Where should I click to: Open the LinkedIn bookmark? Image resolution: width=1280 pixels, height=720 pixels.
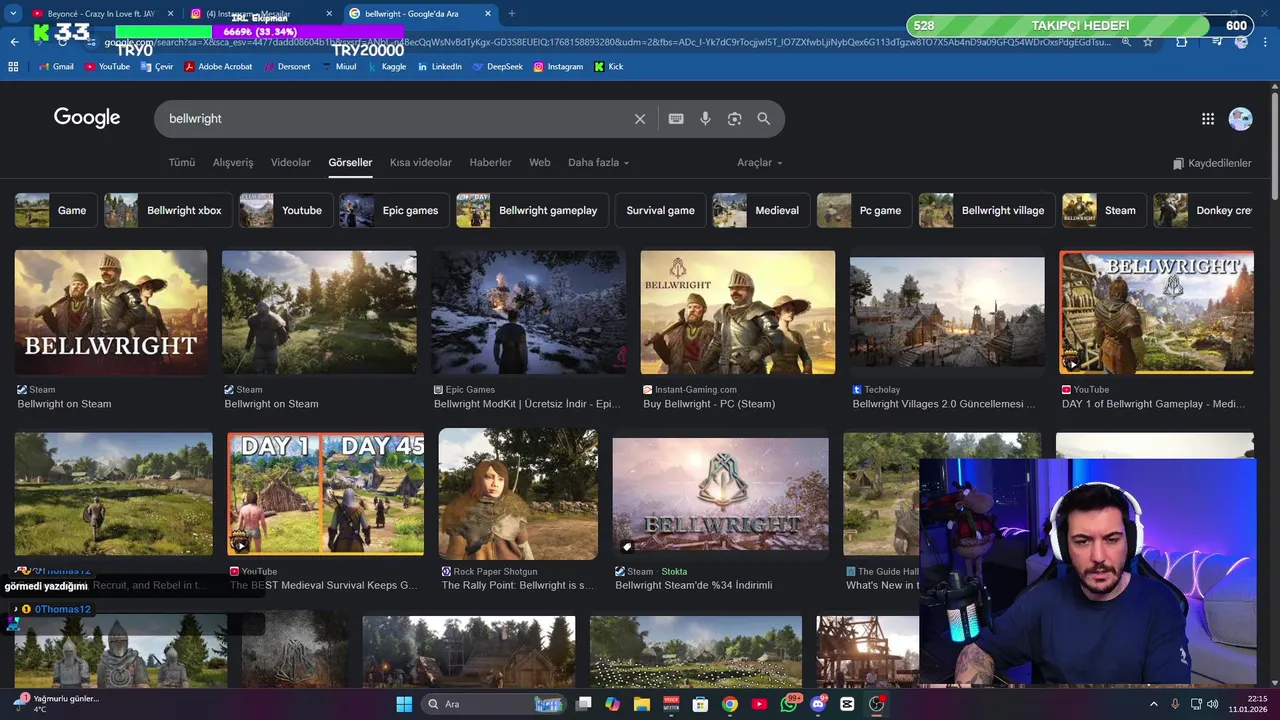click(440, 67)
